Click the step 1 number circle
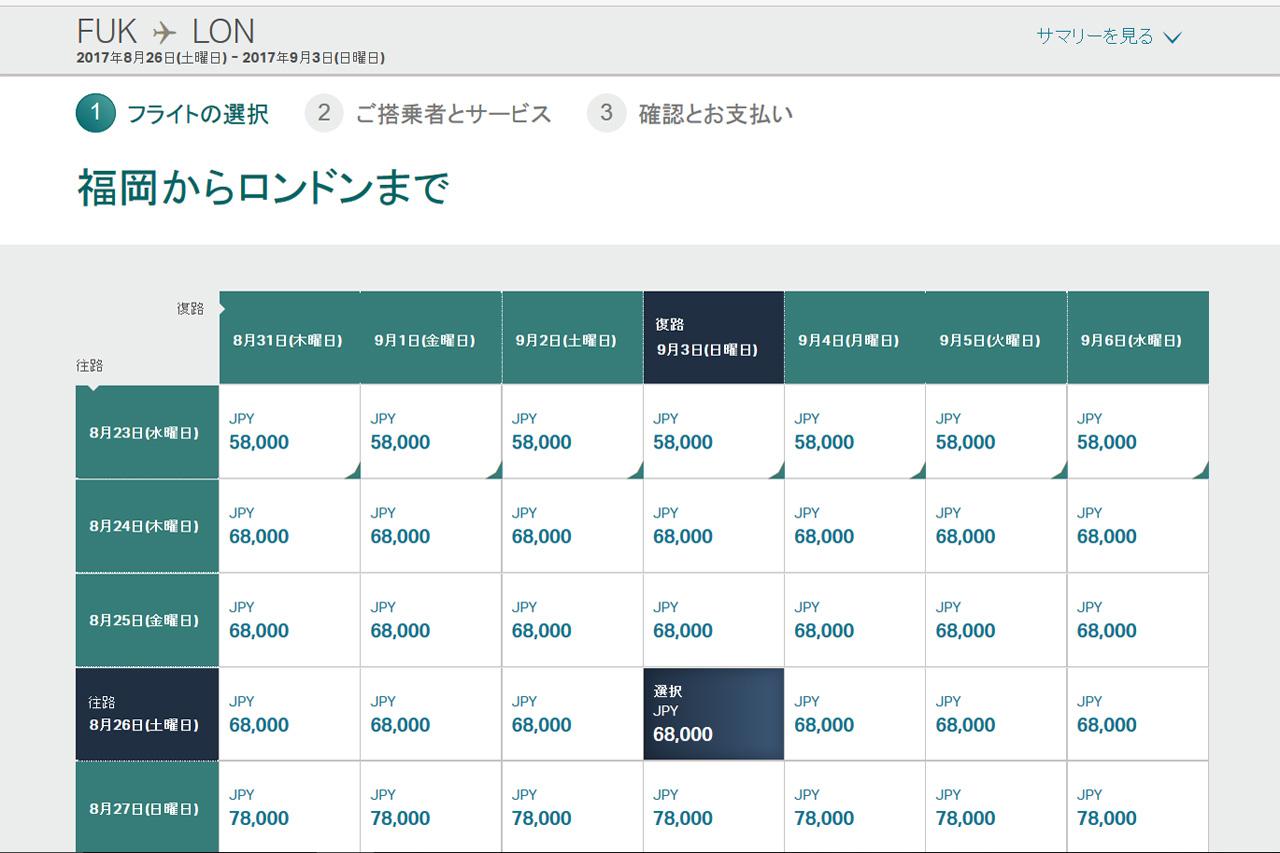The image size is (1280, 853). pos(96,113)
